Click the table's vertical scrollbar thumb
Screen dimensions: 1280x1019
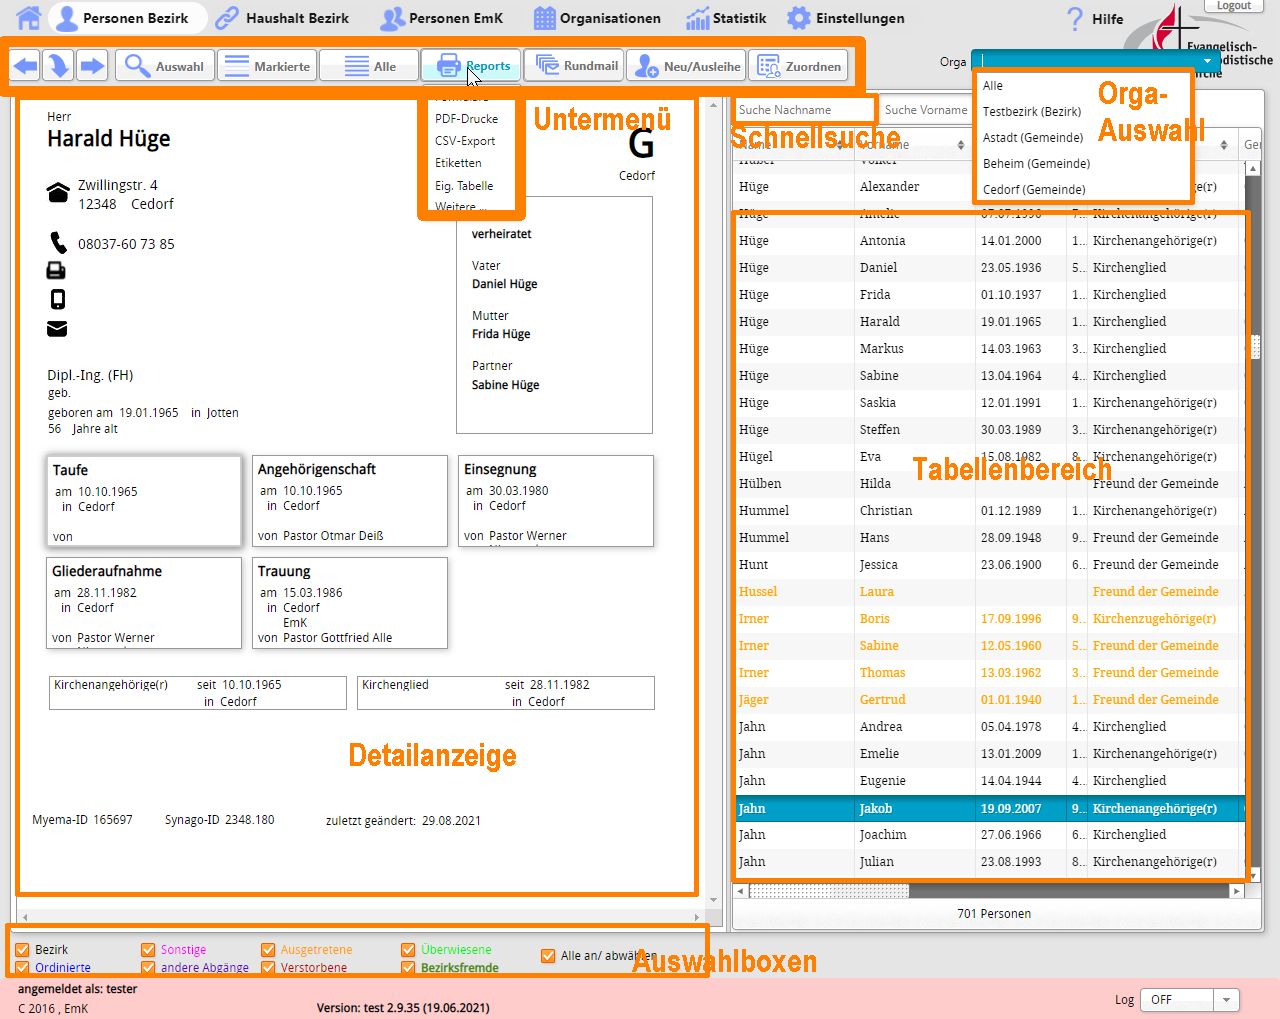tap(1255, 347)
